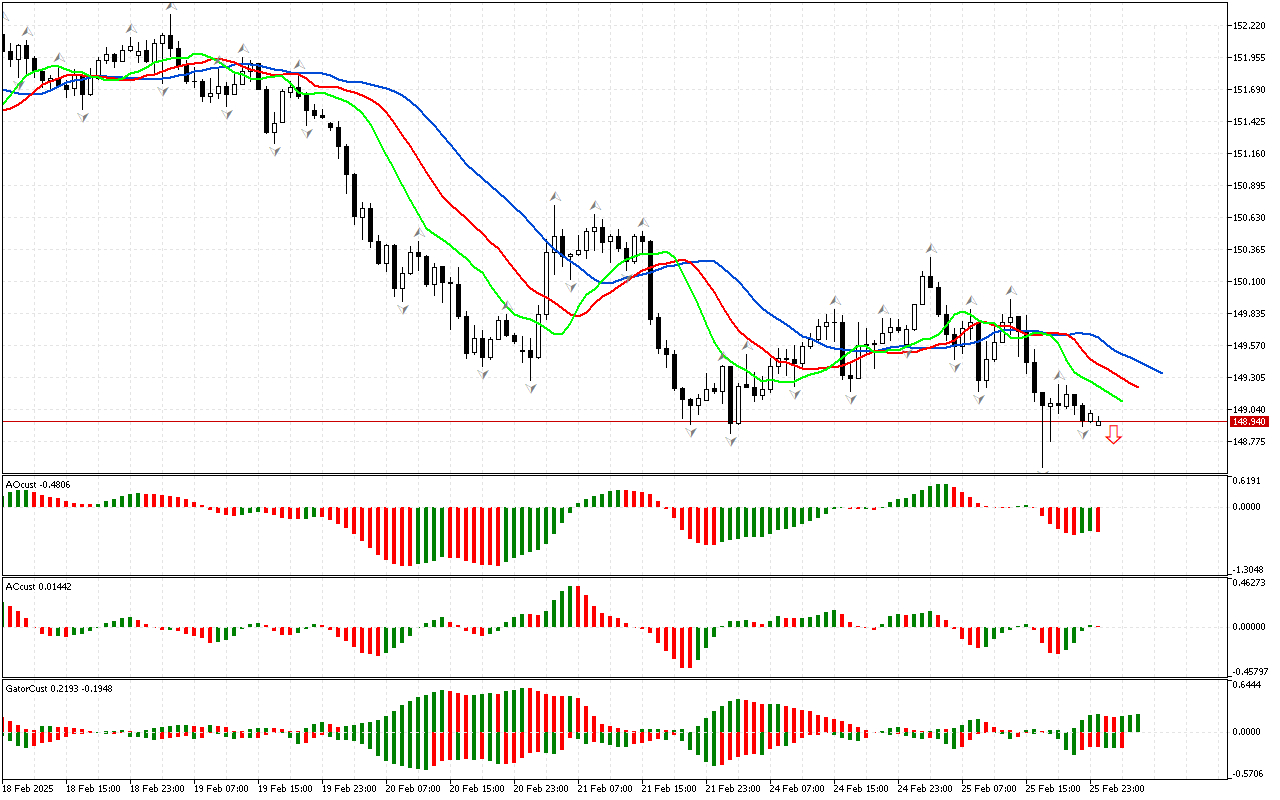1280x800 pixels.
Task: Click the 19 Feb 15:00 time label
Action: point(284,789)
